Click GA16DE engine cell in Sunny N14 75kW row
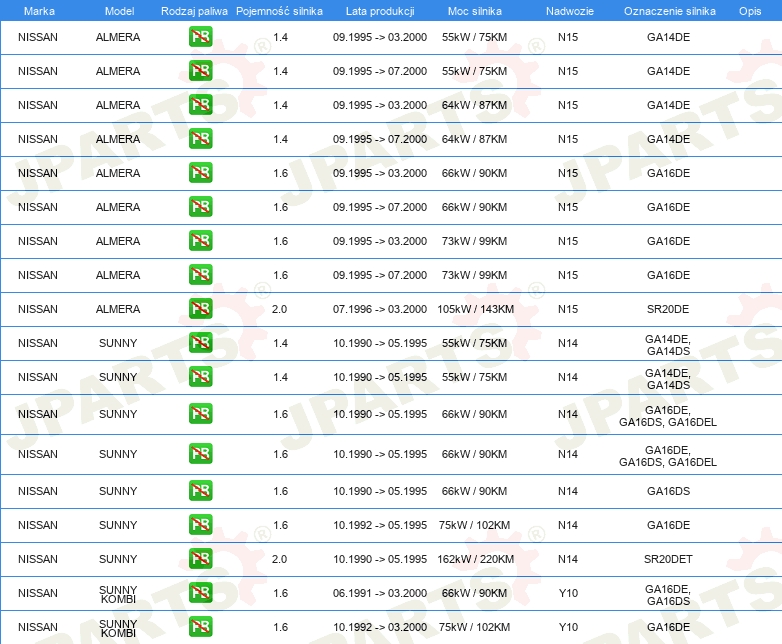This screenshot has height=644, width=782. coord(668,525)
